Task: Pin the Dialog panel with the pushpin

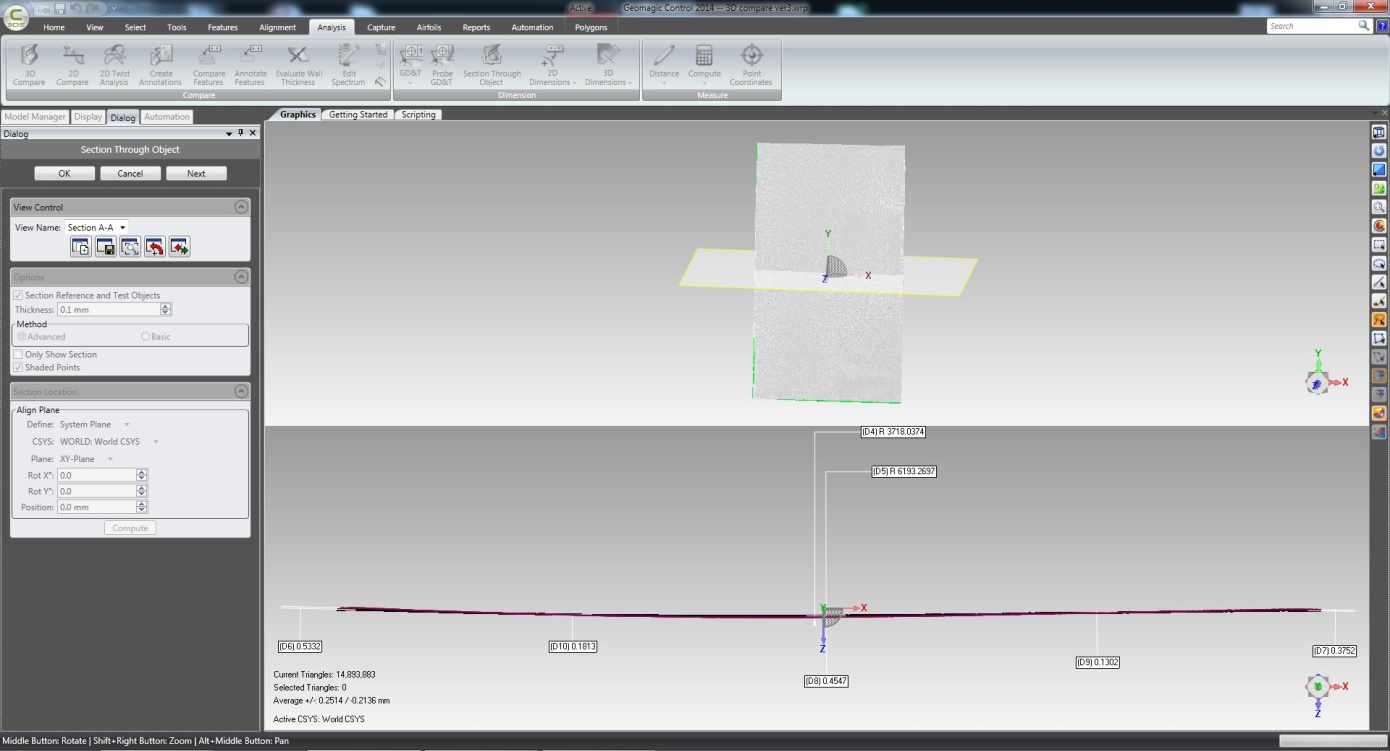Action: point(240,133)
